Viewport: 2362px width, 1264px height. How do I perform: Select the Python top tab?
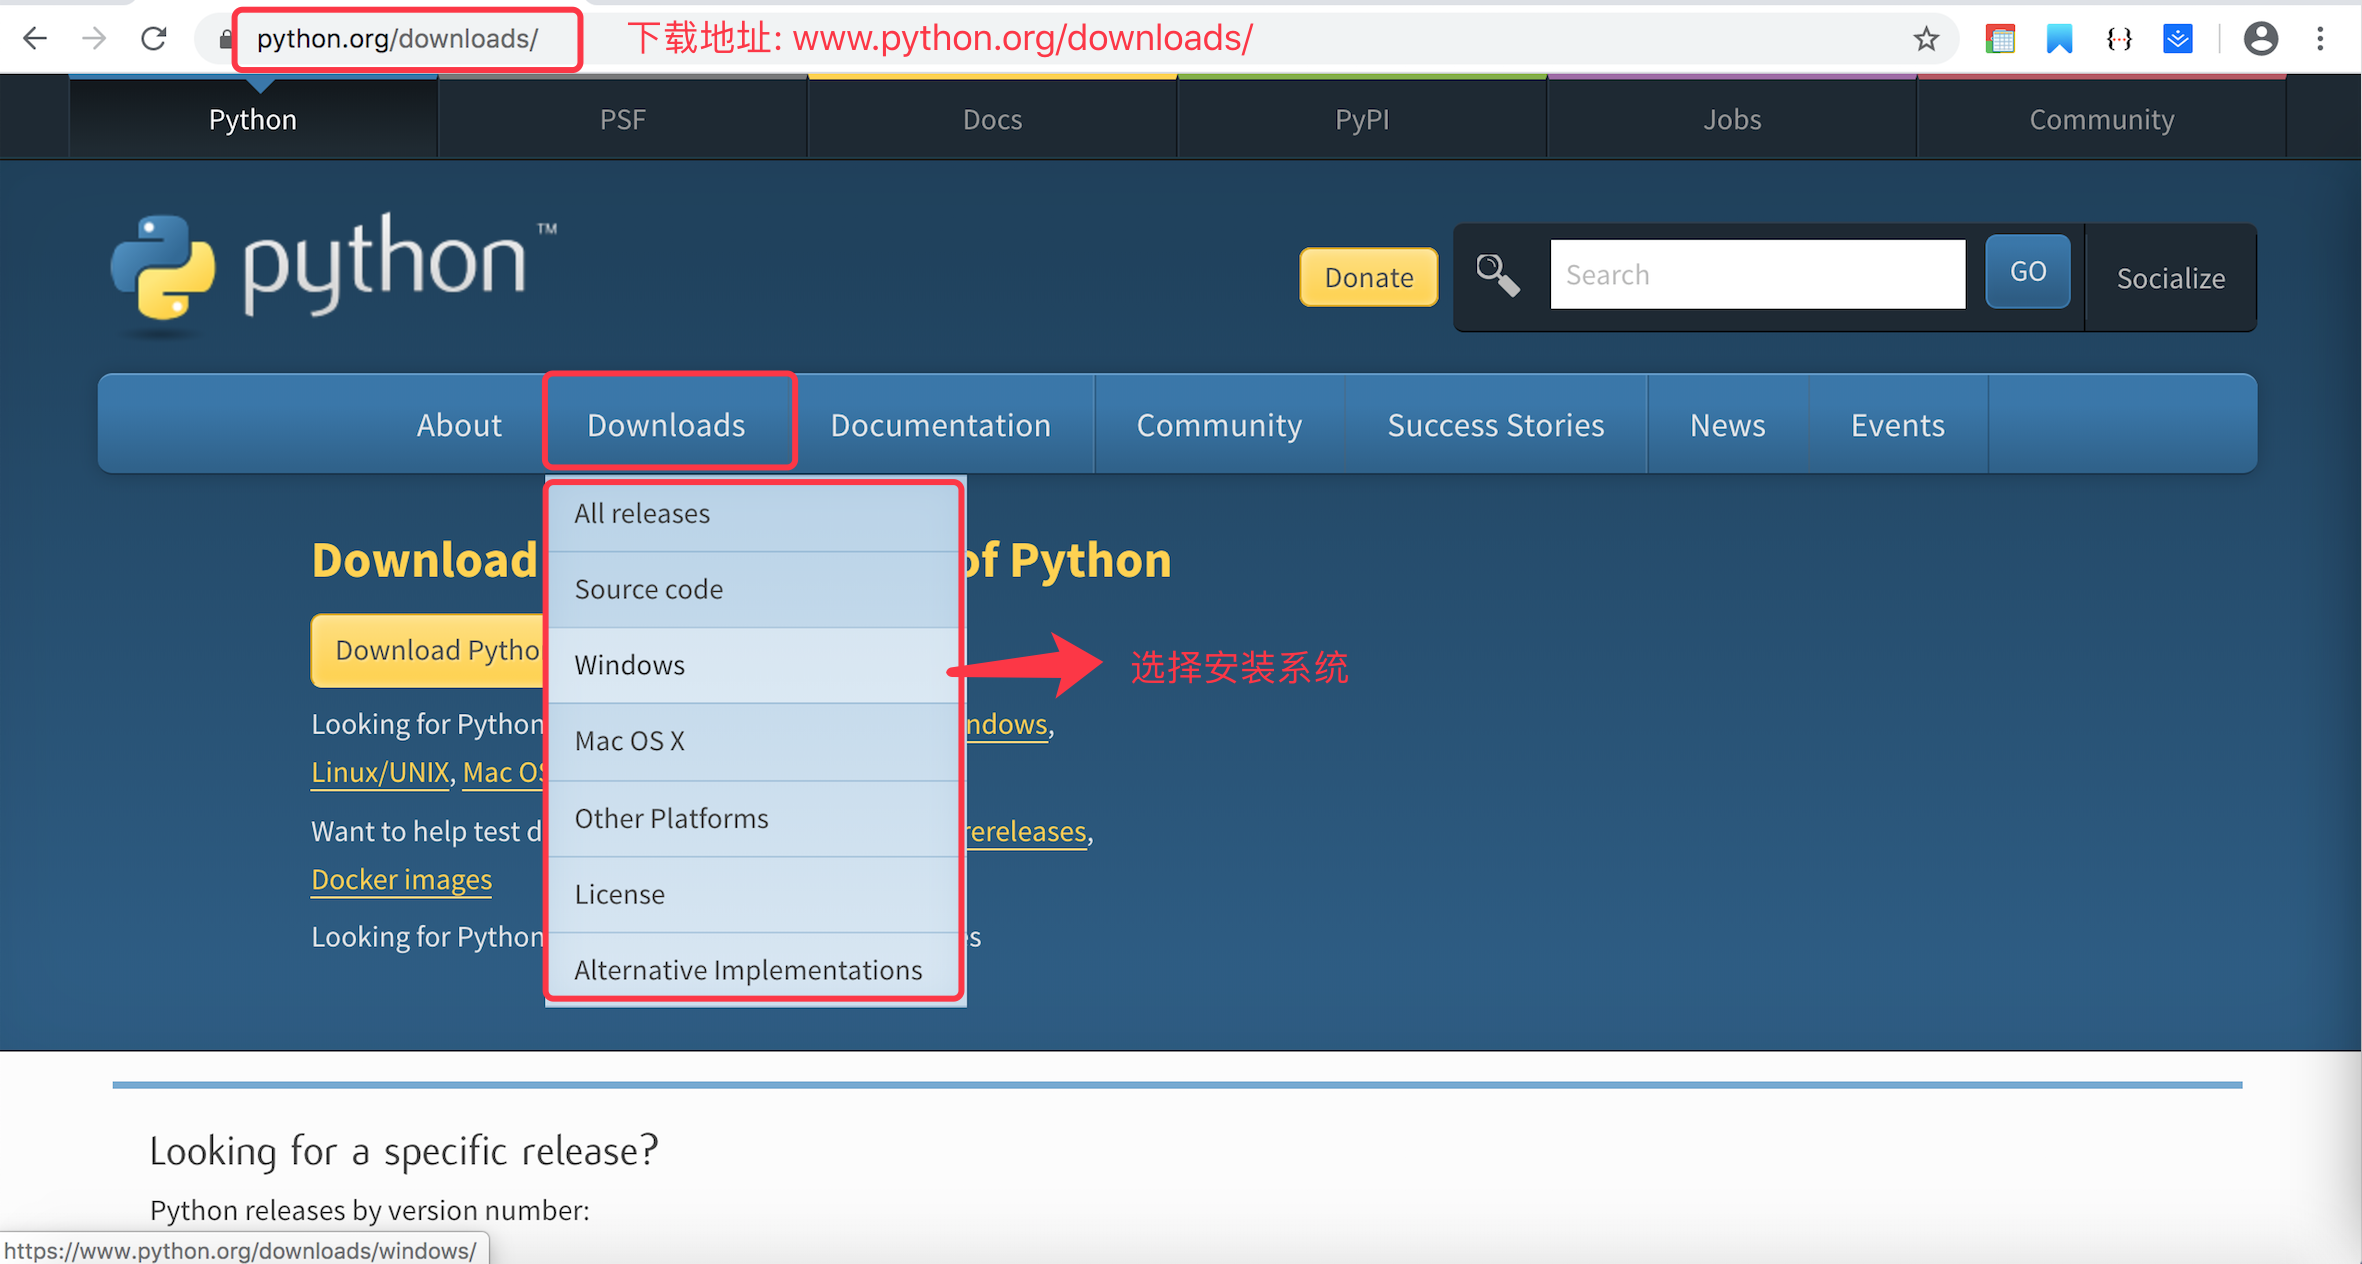coord(253,119)
